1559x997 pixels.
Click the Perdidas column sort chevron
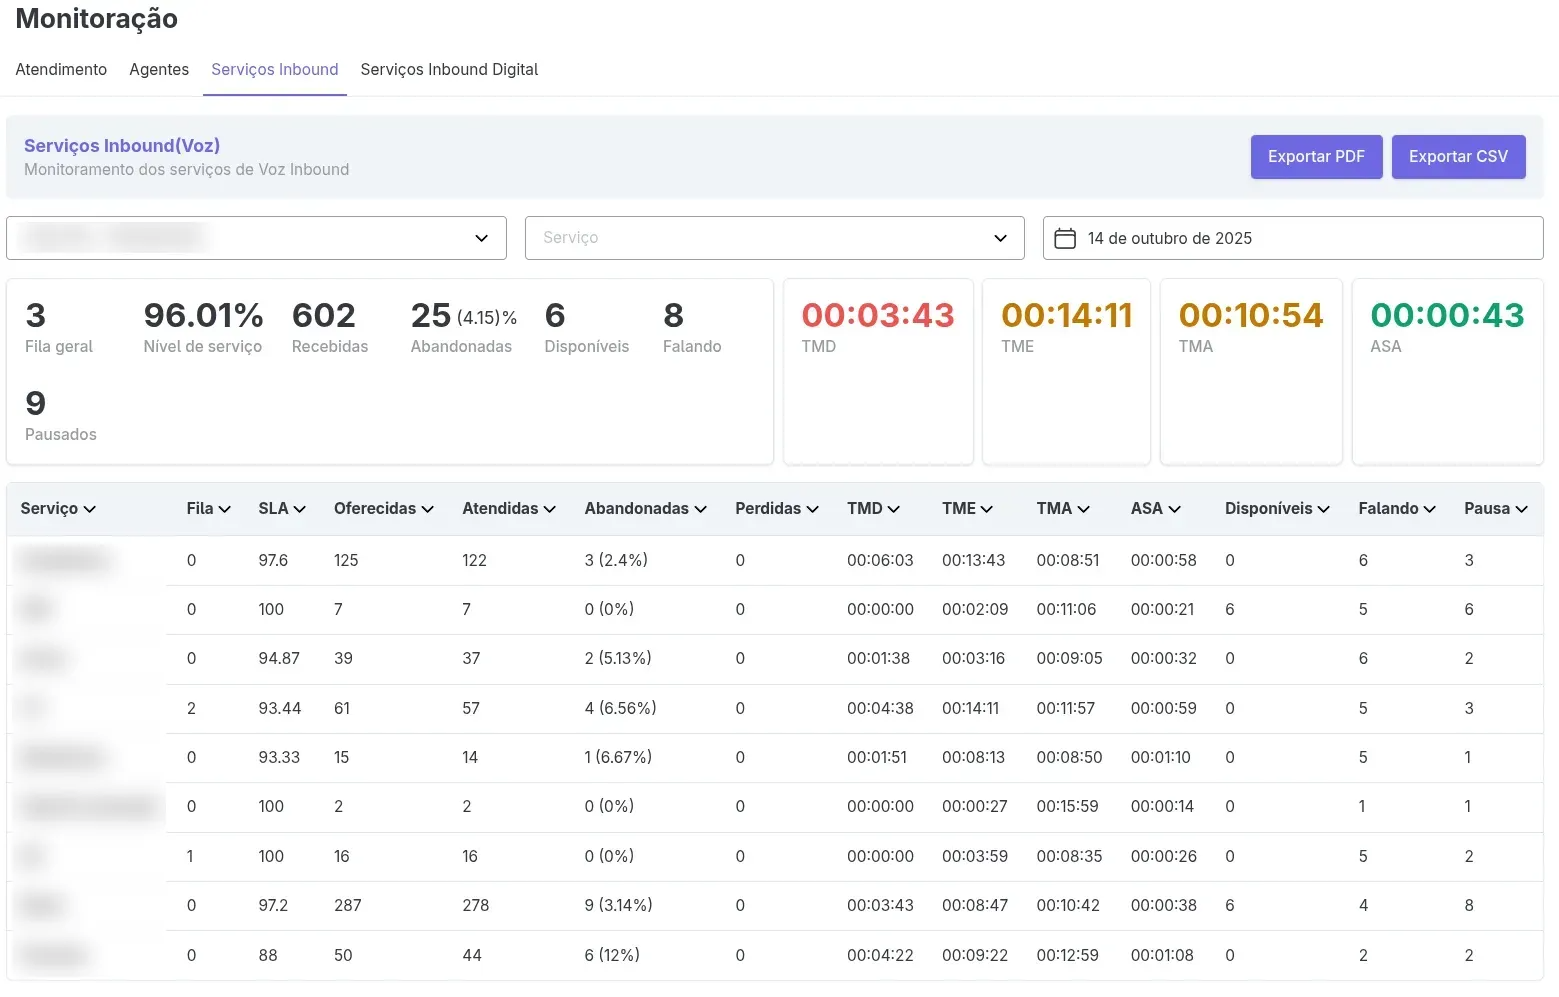(x=813, y=509)
